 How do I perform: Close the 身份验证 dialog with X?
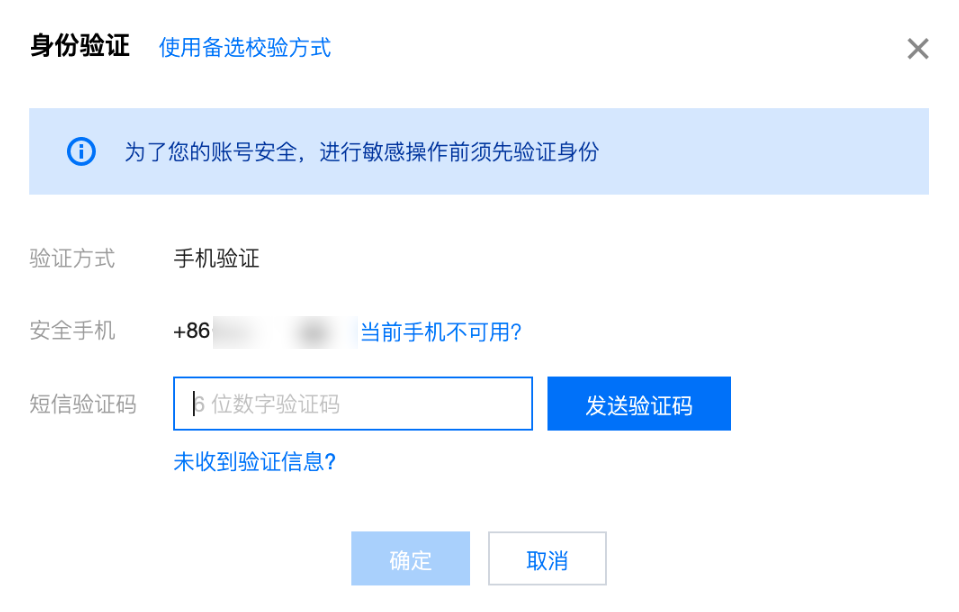(917, 49)
